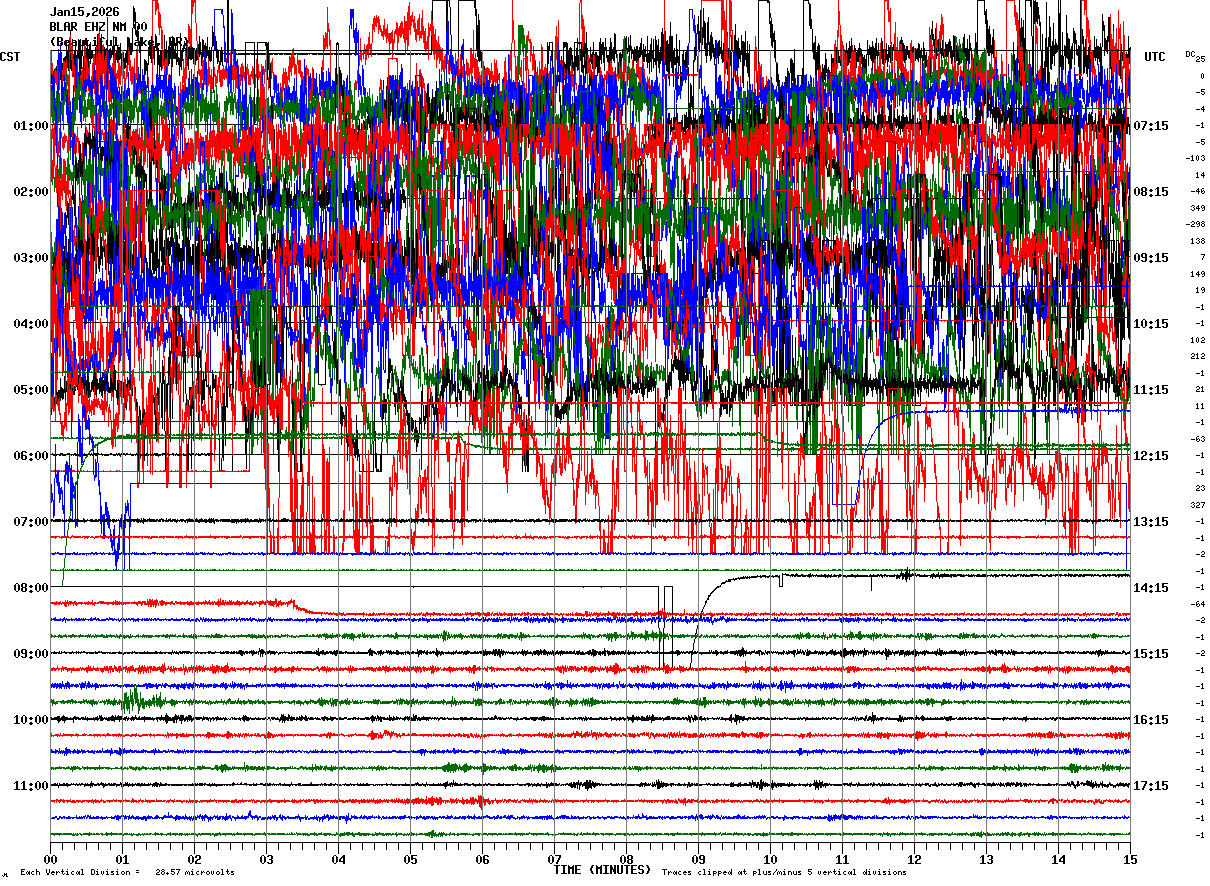Click minute 06 on the time axis

482,859
